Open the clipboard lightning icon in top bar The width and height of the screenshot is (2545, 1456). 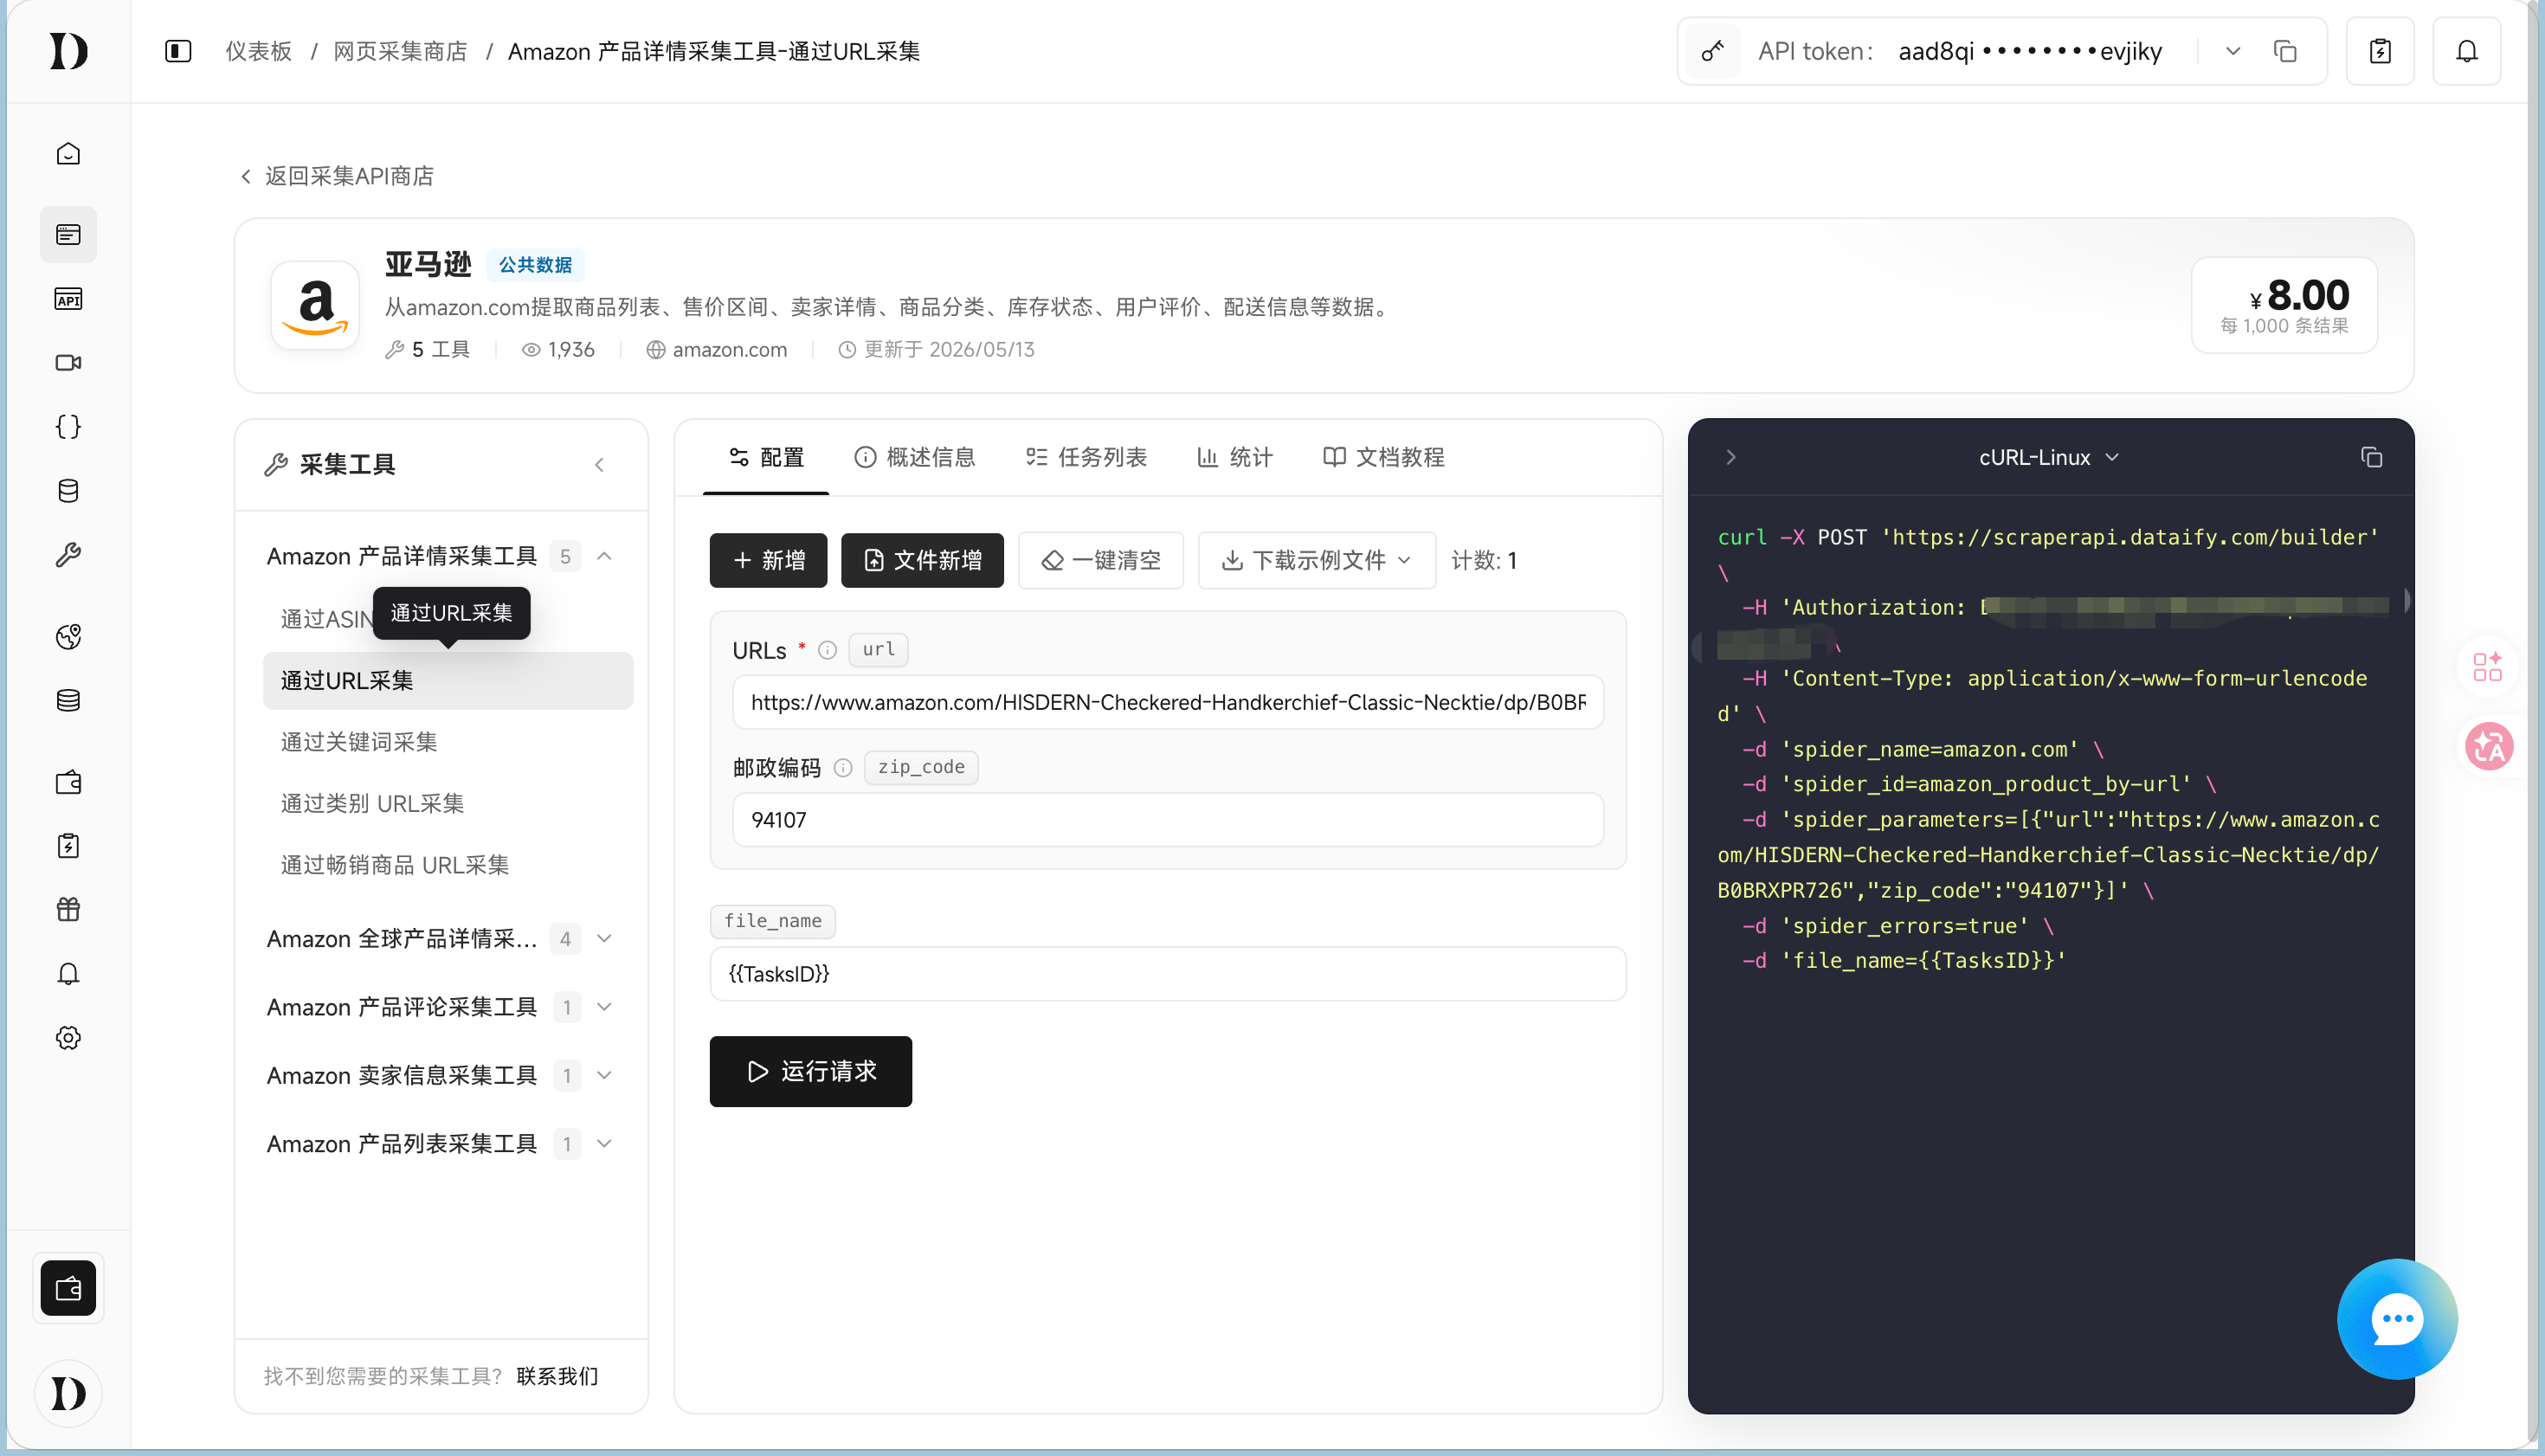[x=2380, y=51]
